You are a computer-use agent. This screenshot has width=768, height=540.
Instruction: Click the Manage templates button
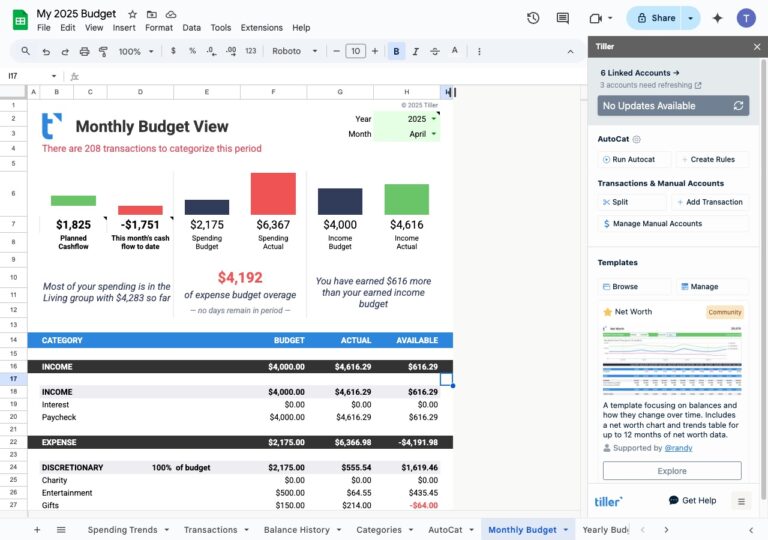pos(712,287)
